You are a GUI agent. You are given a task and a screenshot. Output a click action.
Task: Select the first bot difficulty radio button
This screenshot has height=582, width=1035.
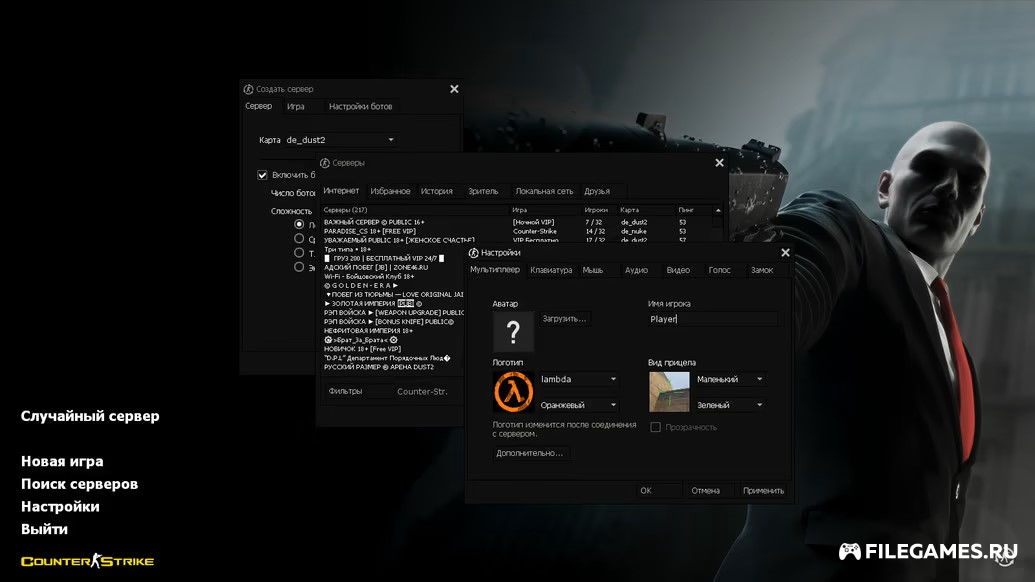[299, 224]
